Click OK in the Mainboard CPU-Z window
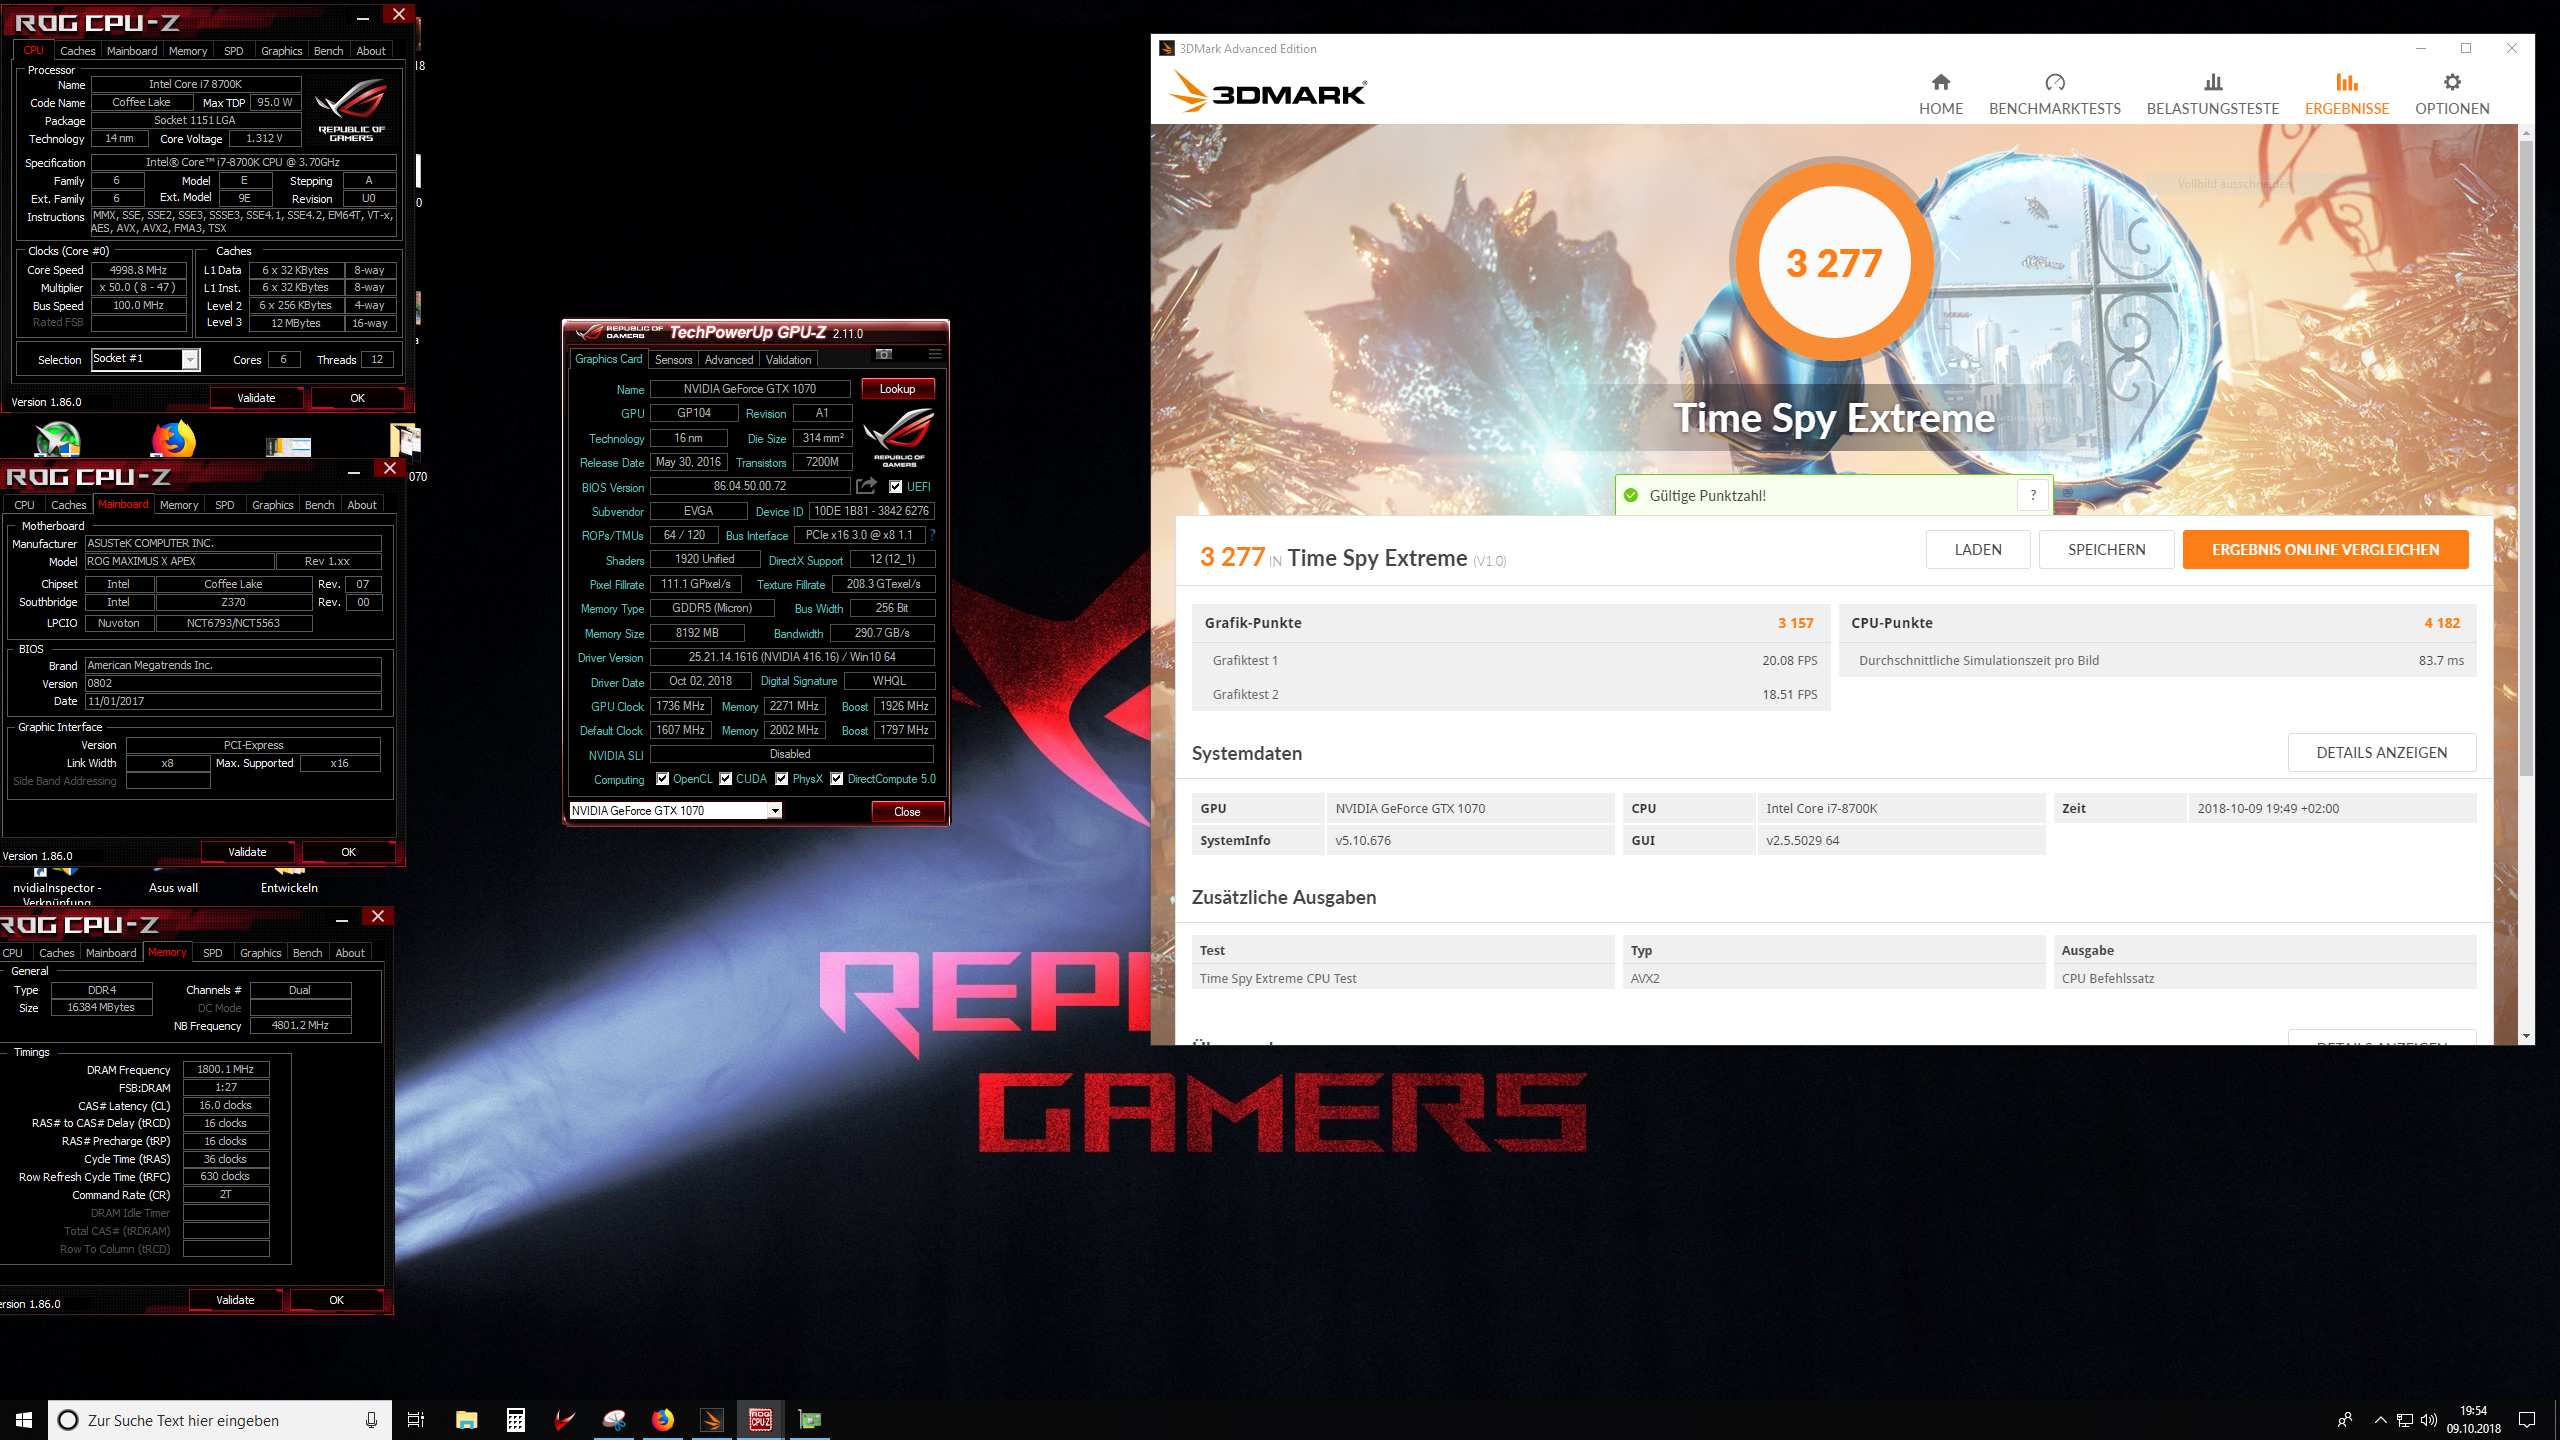 (348, 852)
